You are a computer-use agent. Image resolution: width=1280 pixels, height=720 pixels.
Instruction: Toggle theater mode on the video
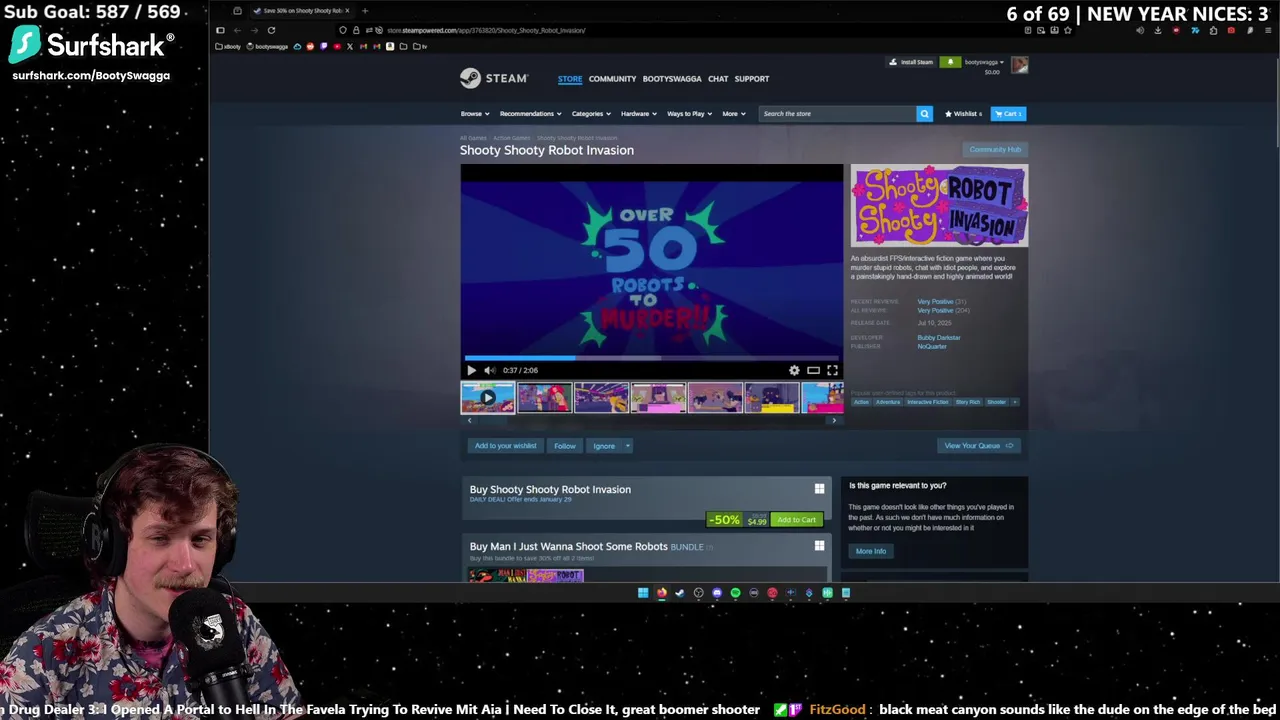click(x=813, y=370)
